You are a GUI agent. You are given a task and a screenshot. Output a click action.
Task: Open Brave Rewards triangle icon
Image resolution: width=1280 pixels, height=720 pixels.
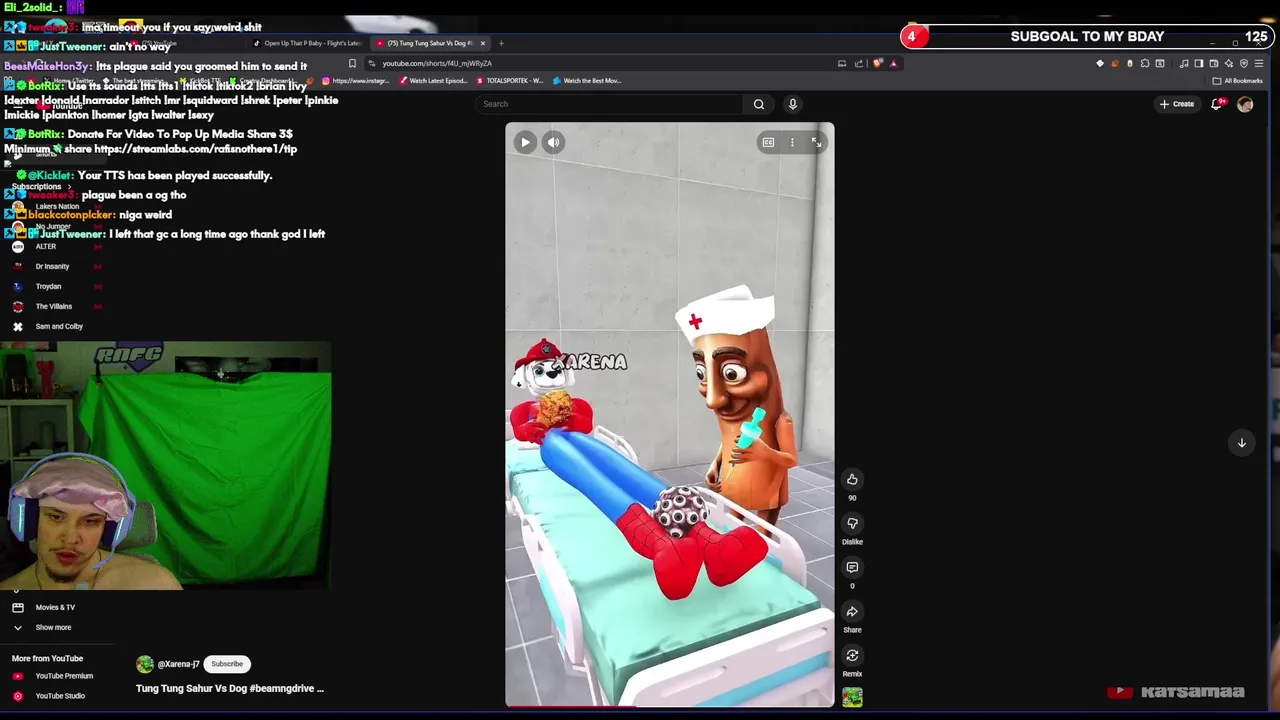894,63
